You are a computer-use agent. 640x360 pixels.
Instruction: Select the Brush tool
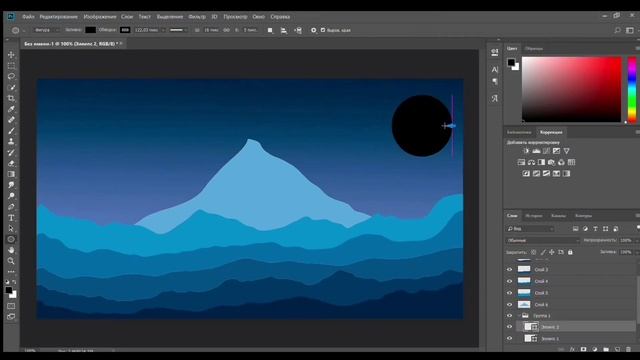pyautogui.click(x=11, y=131)
